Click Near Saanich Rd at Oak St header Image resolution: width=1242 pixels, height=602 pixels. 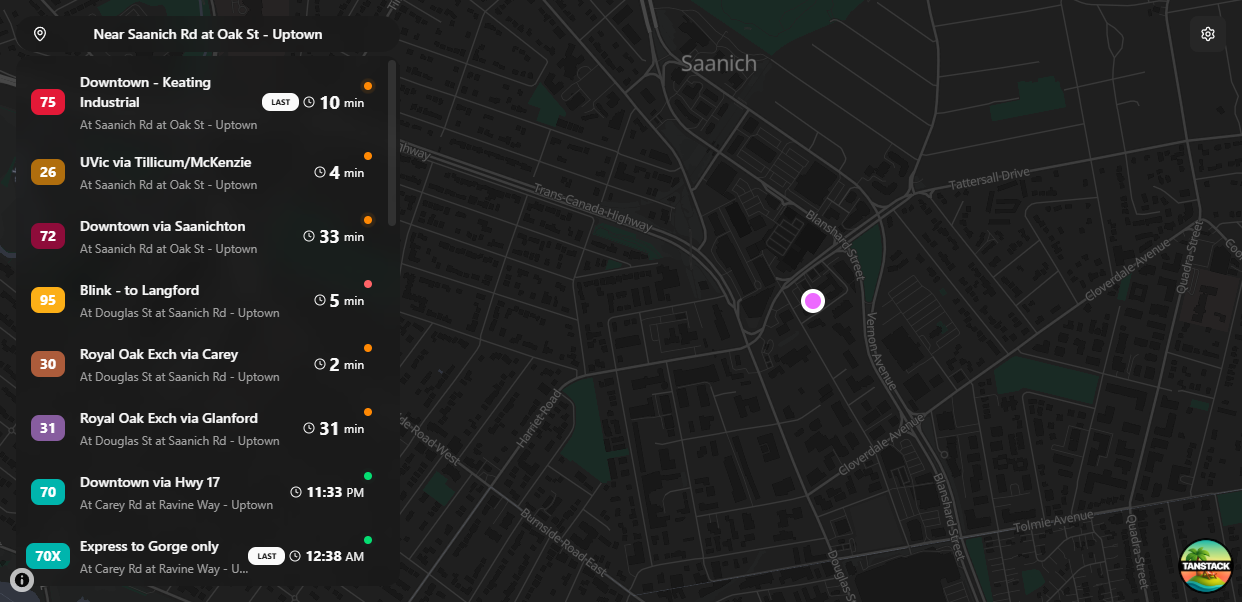click(x=208, y=34)
